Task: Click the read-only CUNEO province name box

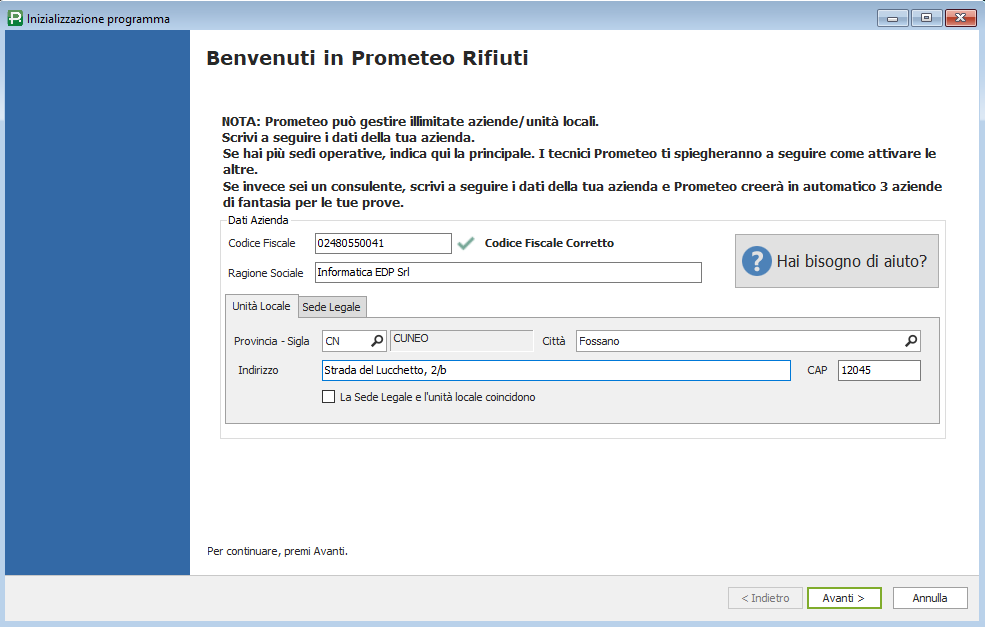Action: click(x=460, y=341)
